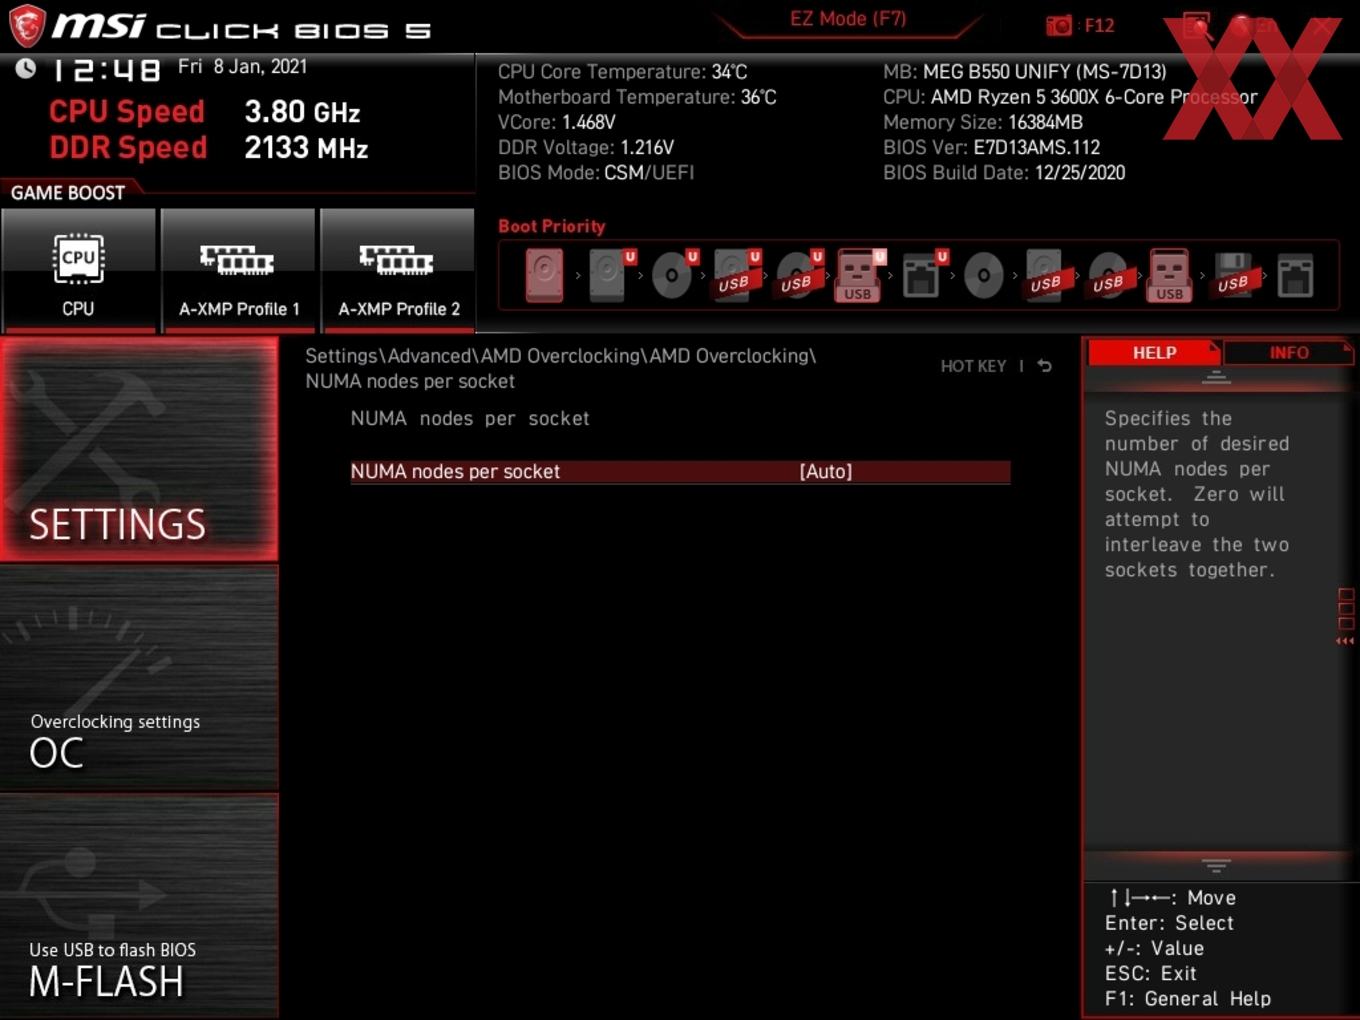Click the BIOS Mode: CSM/UEFI line
The height and width of the screenshot is (1020, 1360).
point(596,172)
